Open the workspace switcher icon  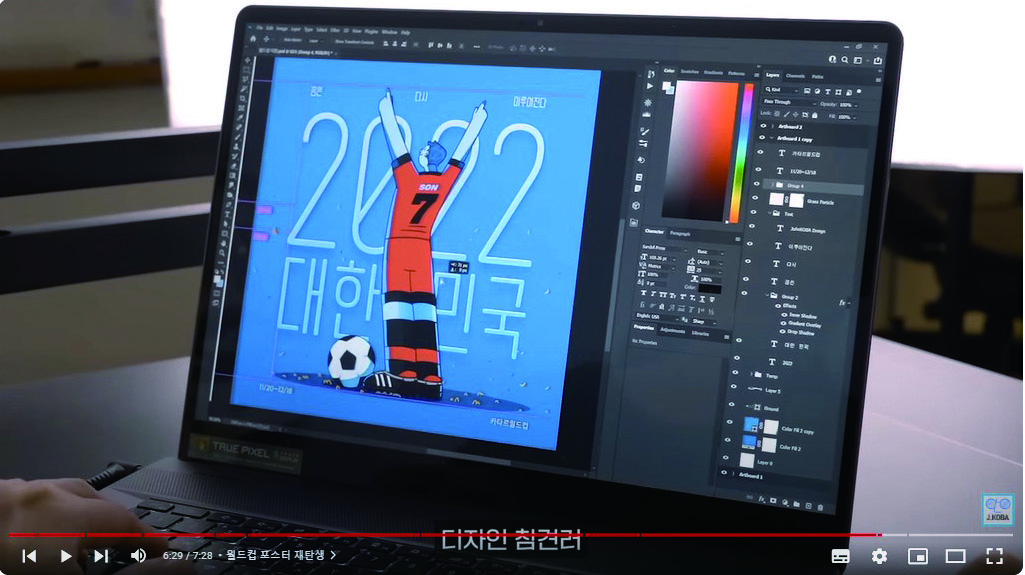858,60
